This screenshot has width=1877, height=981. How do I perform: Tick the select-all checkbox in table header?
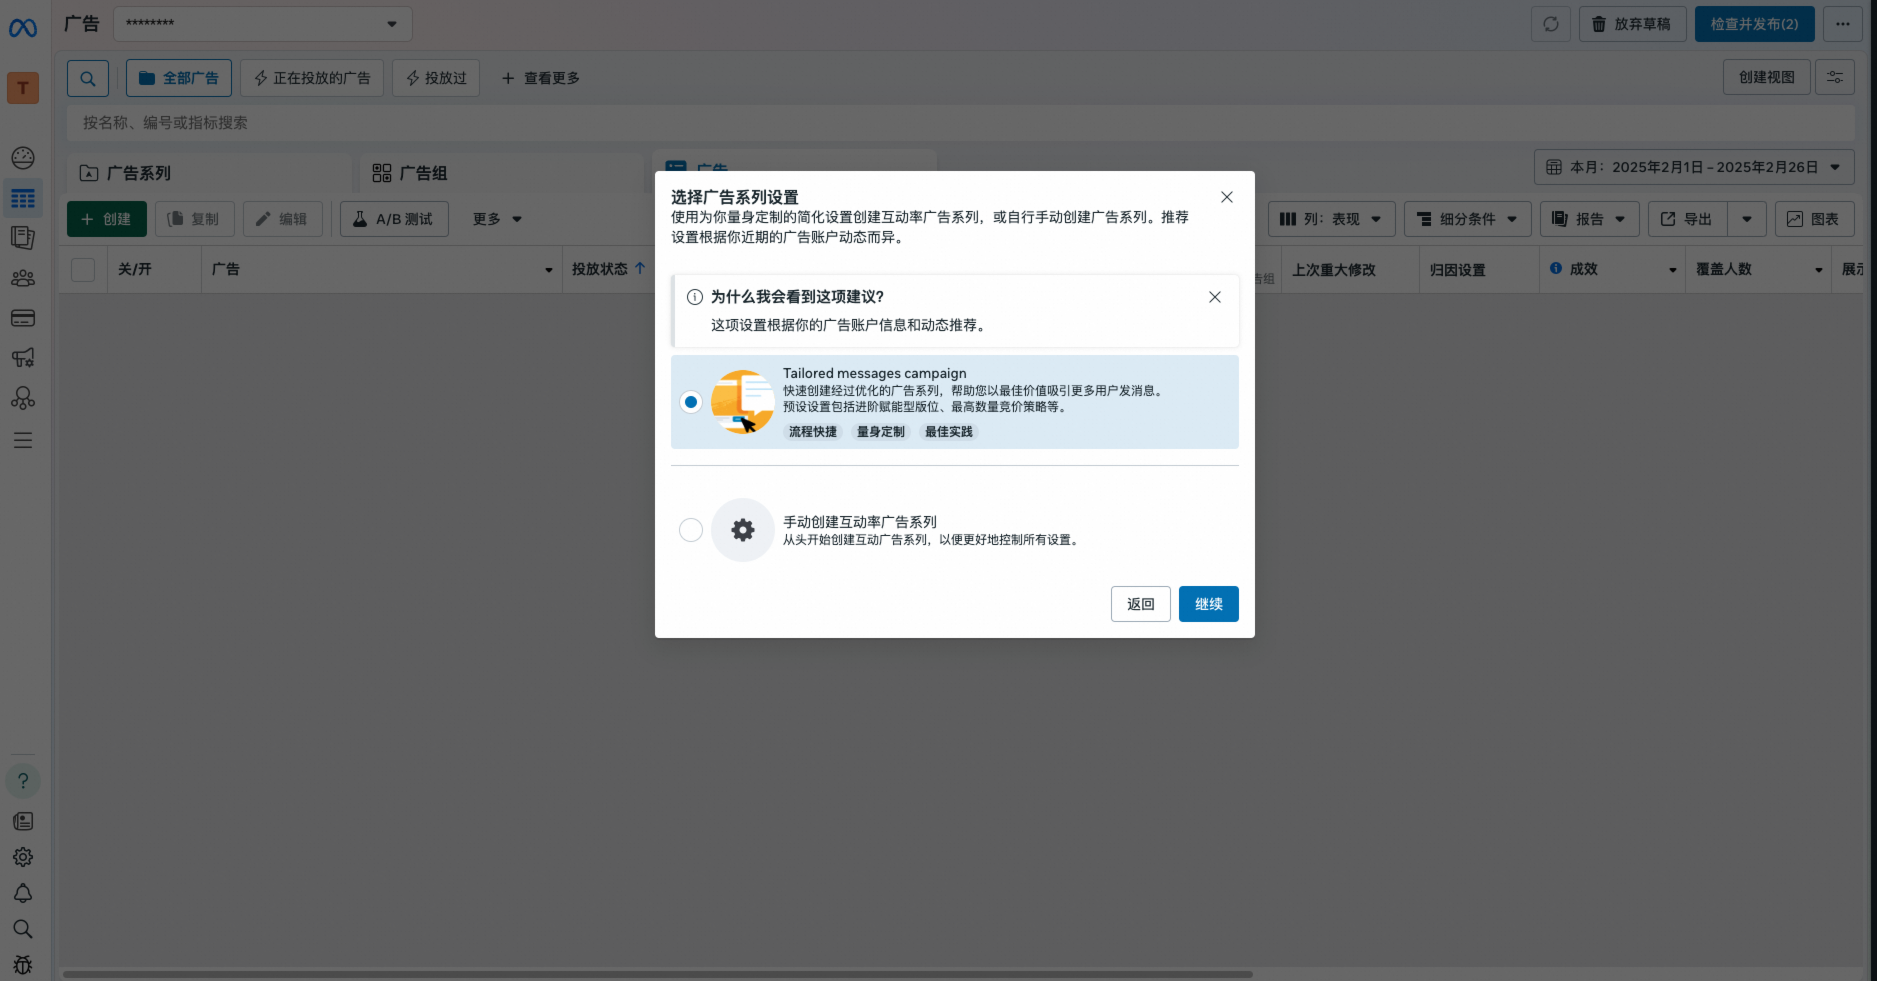(83, 269)
